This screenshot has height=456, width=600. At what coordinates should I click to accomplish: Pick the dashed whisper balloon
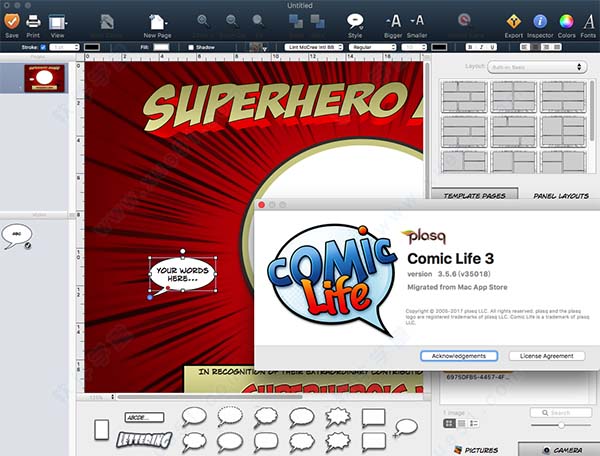pos(230,416)
